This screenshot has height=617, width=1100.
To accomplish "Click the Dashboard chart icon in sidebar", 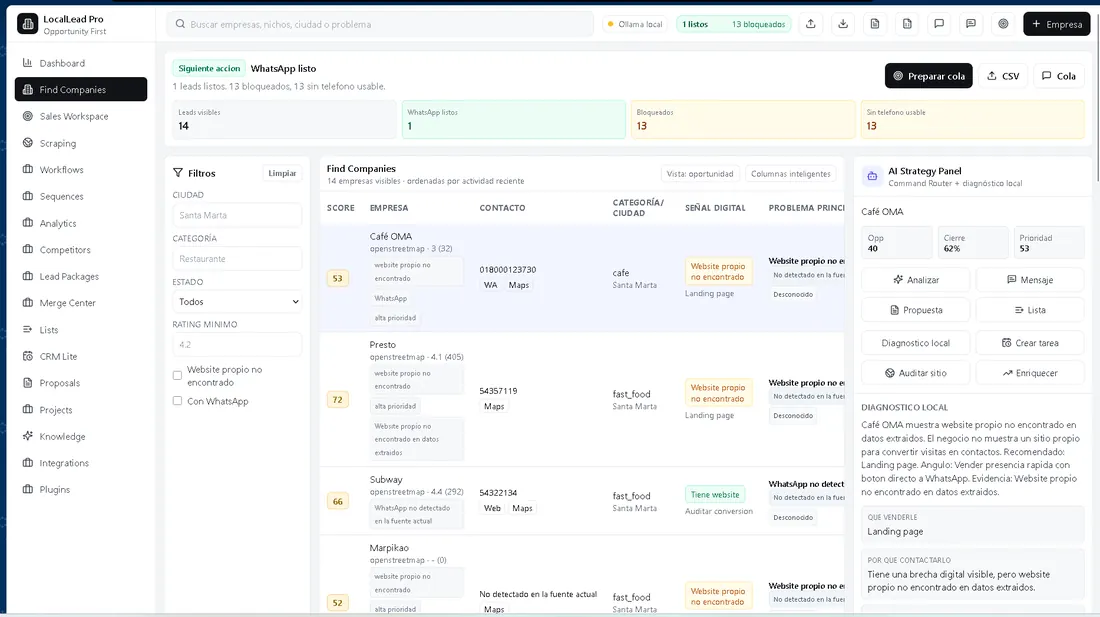I will point(27,62).
